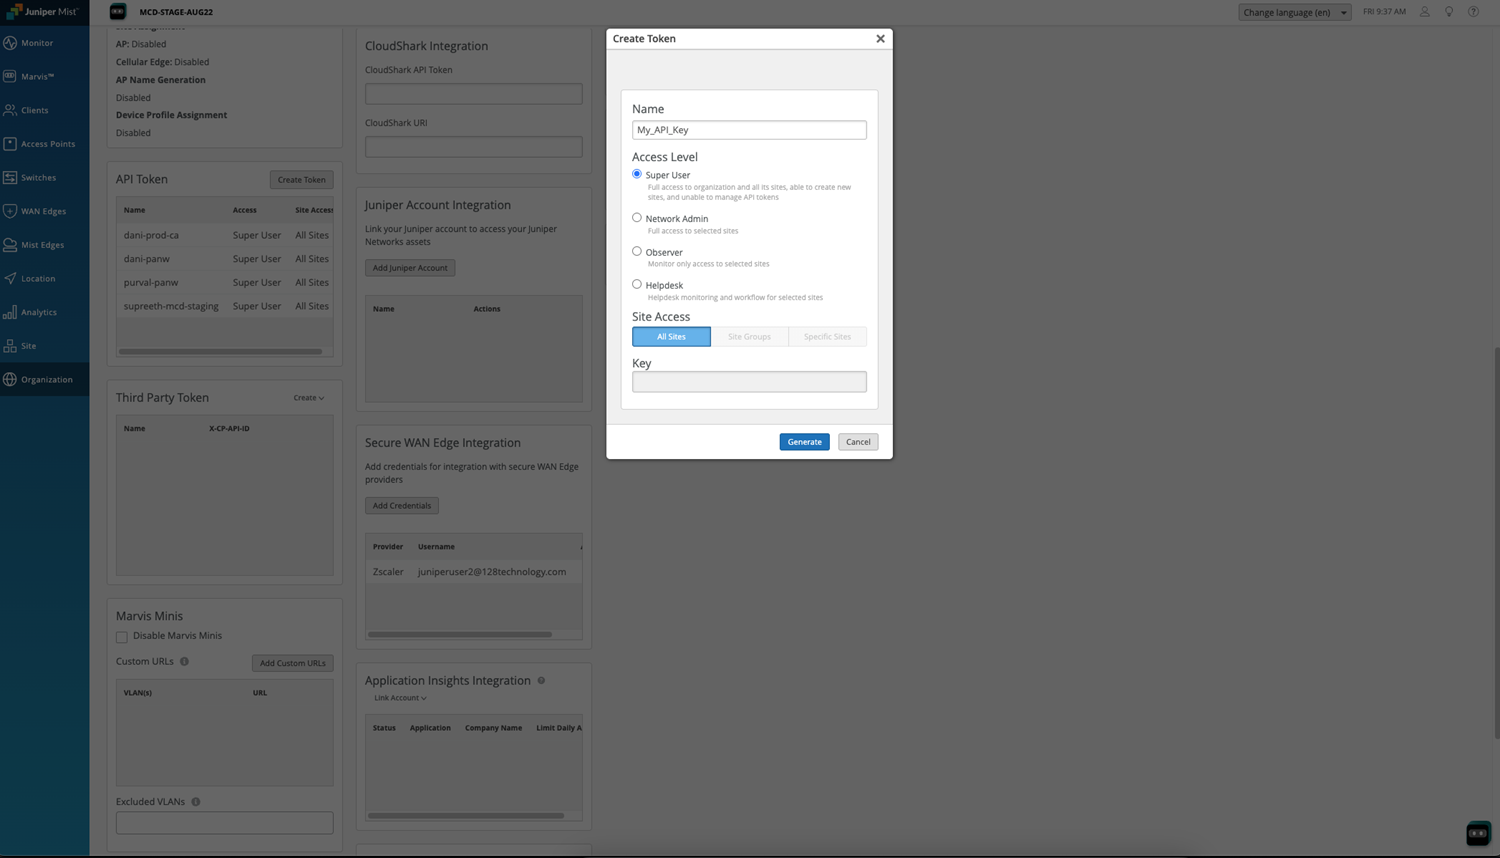Show info for Excluded VLANs

pos(196,802)
